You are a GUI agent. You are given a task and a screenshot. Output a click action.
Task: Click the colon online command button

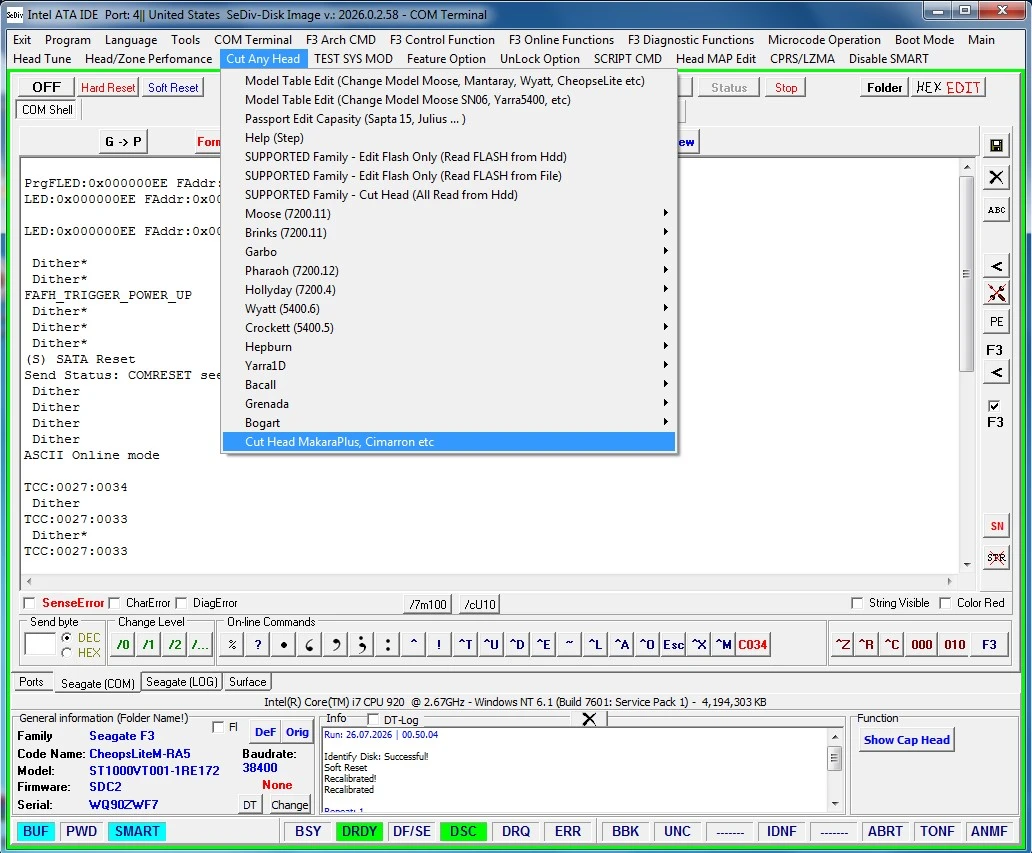click(x=388, y=644)
